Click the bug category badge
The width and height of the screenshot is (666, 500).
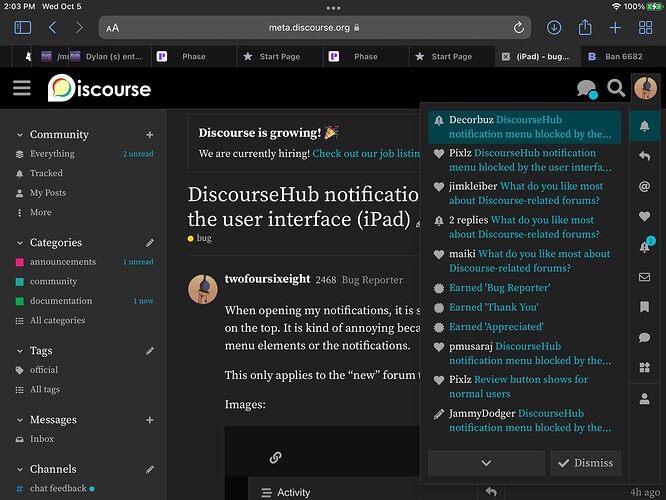(200, 238)
